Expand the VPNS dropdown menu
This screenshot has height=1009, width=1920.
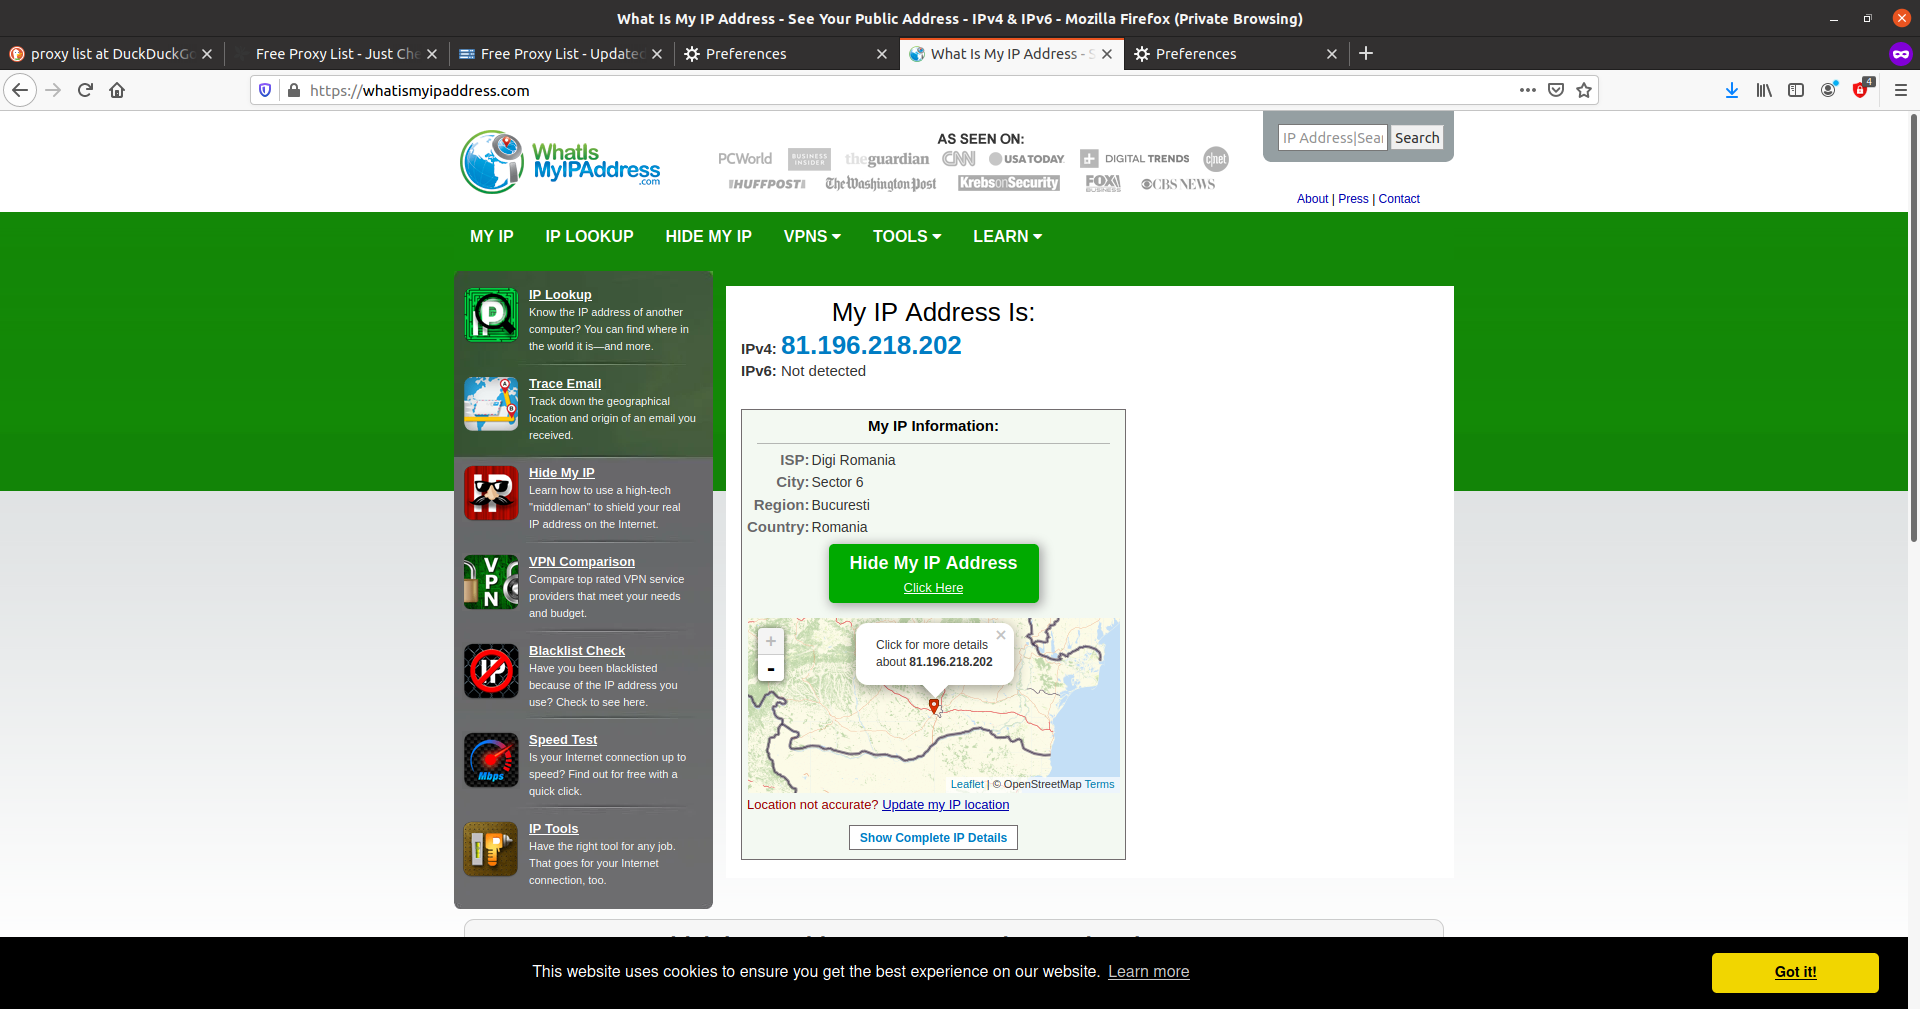pos(811,237)
